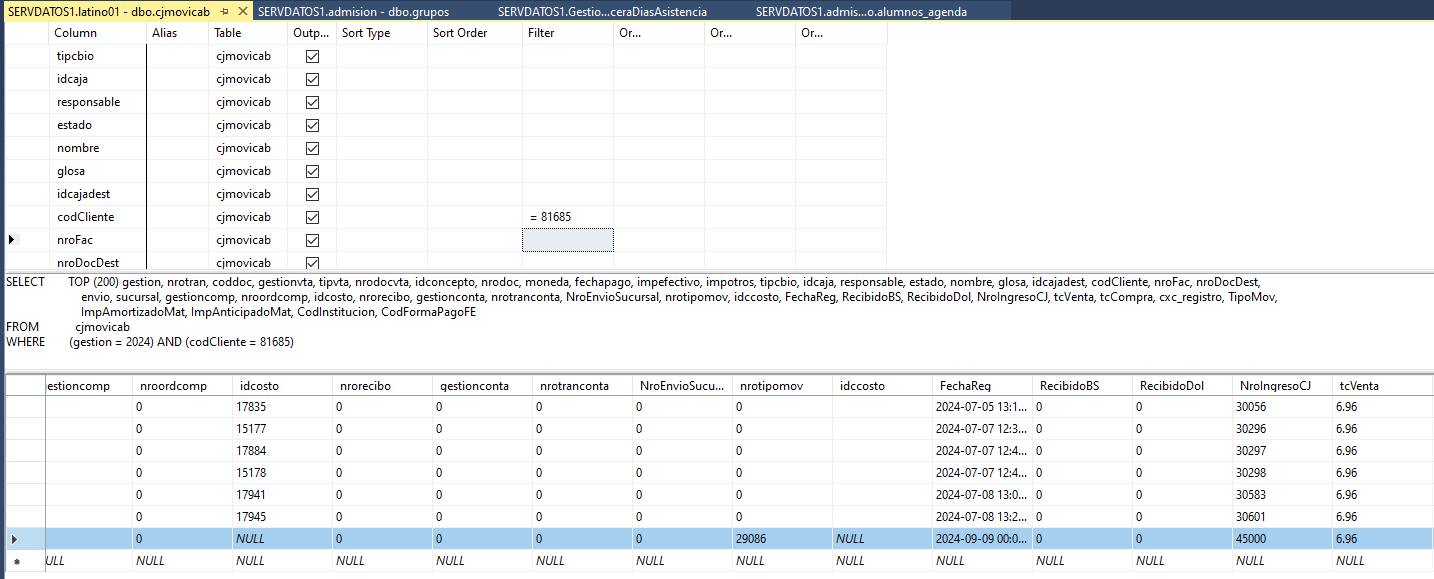The image size is (1434, 579).
Task: Uncheck Output for tipcbio column
Action: pyautogui.click(x=312, y=56)
